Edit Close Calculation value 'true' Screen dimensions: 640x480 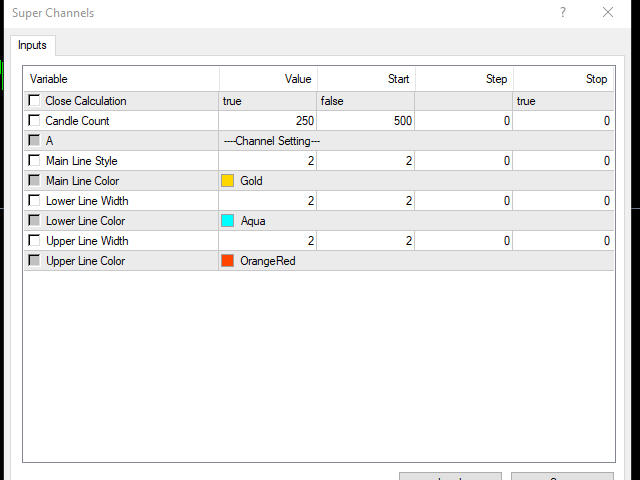(x=268, y=101)
